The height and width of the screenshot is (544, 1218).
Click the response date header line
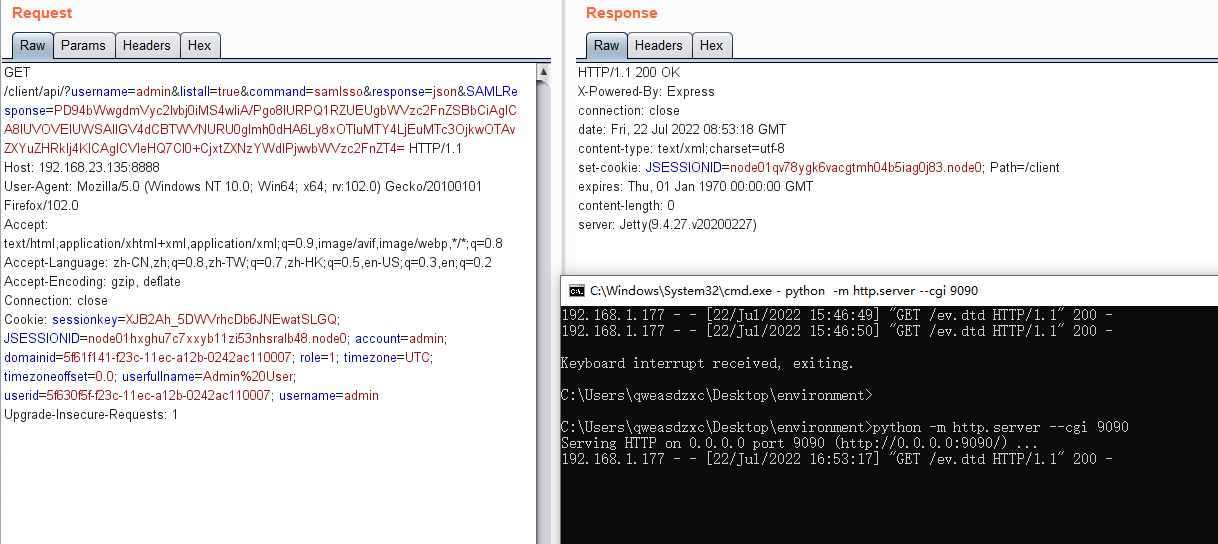click(x=682, y=130)
